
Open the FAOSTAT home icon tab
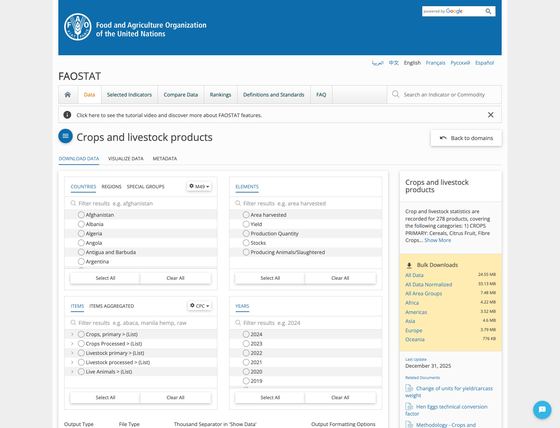coord(68,95)
